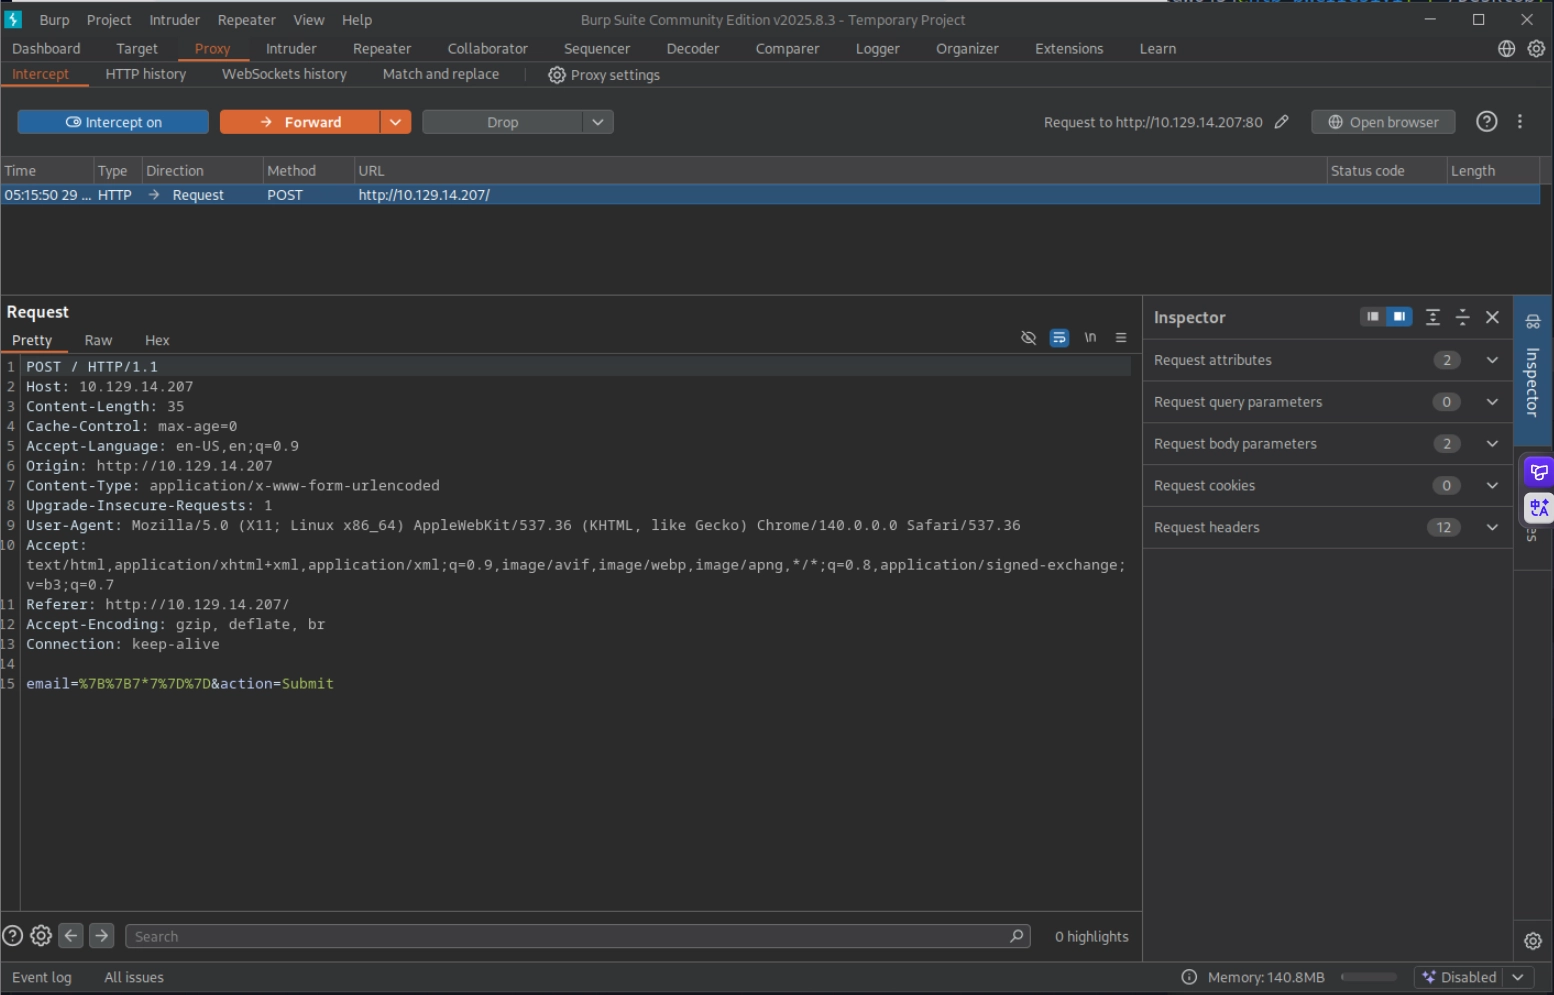Image resolution: width=1554 pixels, height=995 pixels.
Task: Select the intercepted POST request row
Action: pos(770,195)
